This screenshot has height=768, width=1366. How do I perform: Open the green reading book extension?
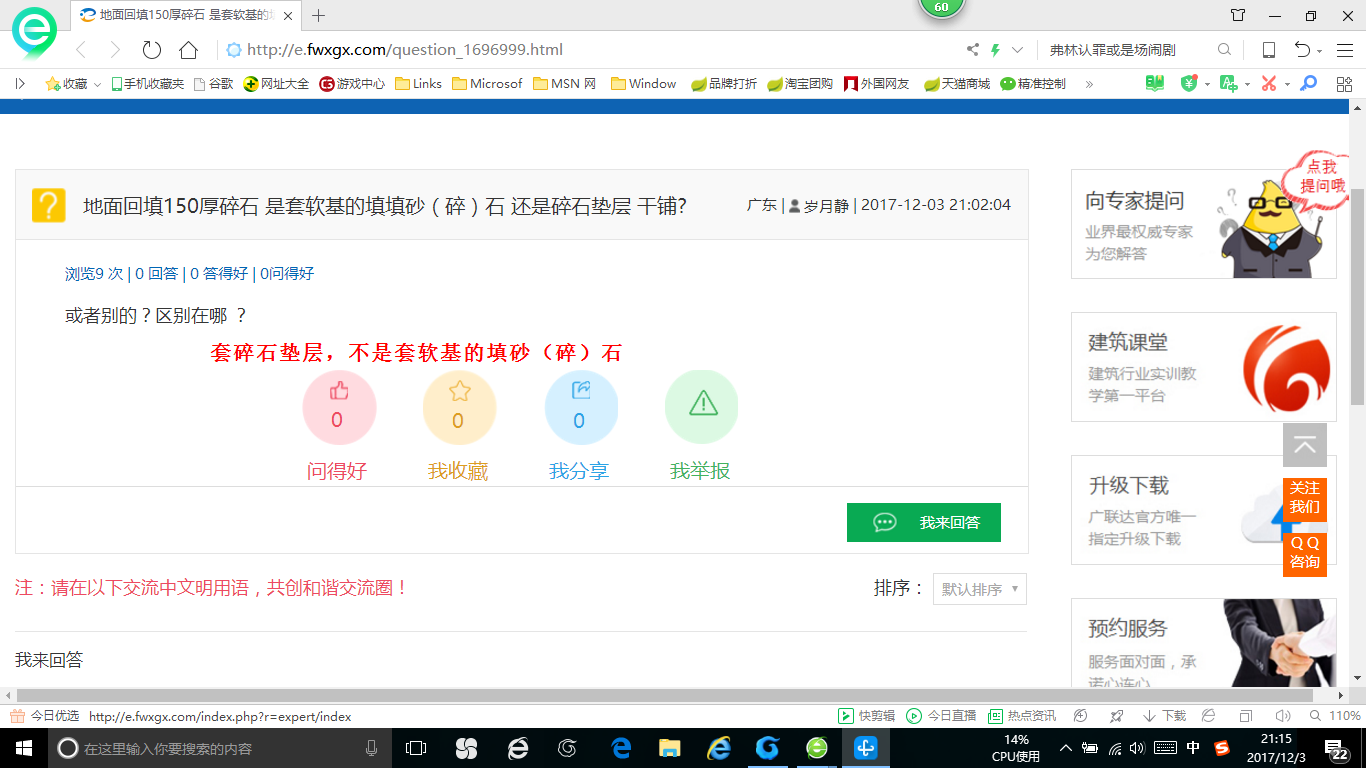(x=1155, y=84)
